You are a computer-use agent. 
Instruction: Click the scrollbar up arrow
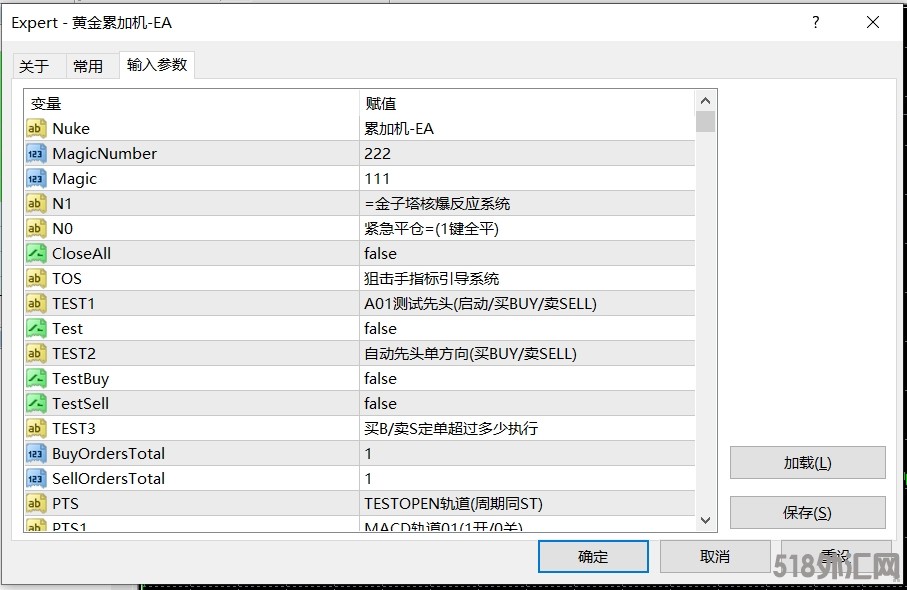(x=706, y=101)
